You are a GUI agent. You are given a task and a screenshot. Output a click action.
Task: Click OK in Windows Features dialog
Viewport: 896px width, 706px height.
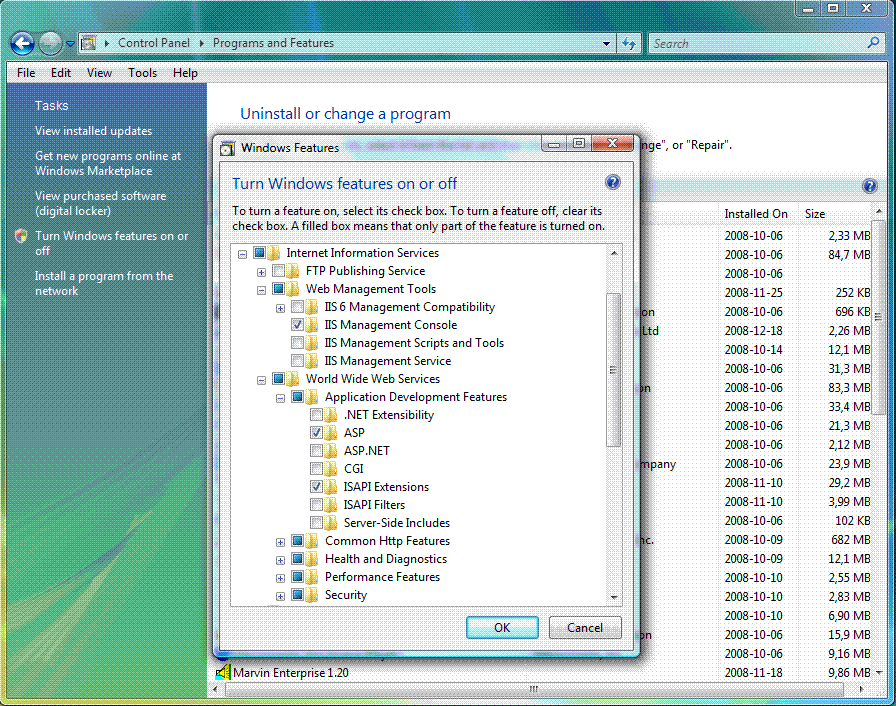coord(502,627)
